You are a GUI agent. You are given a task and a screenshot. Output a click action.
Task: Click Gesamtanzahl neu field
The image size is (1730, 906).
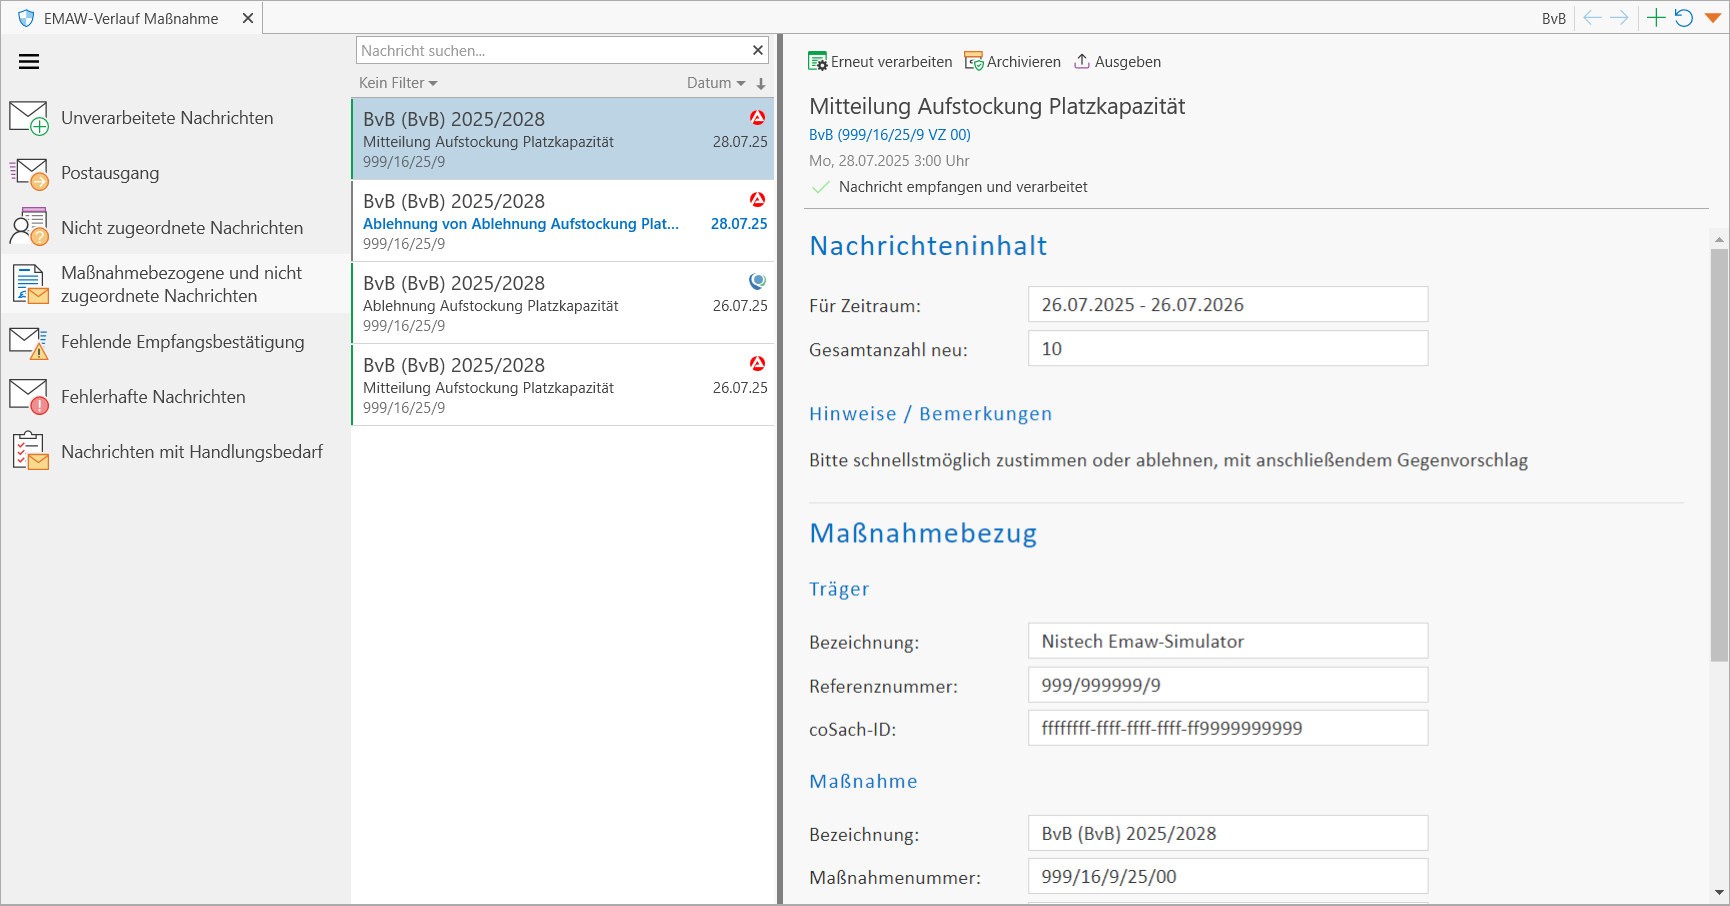tap(1228, 349)
